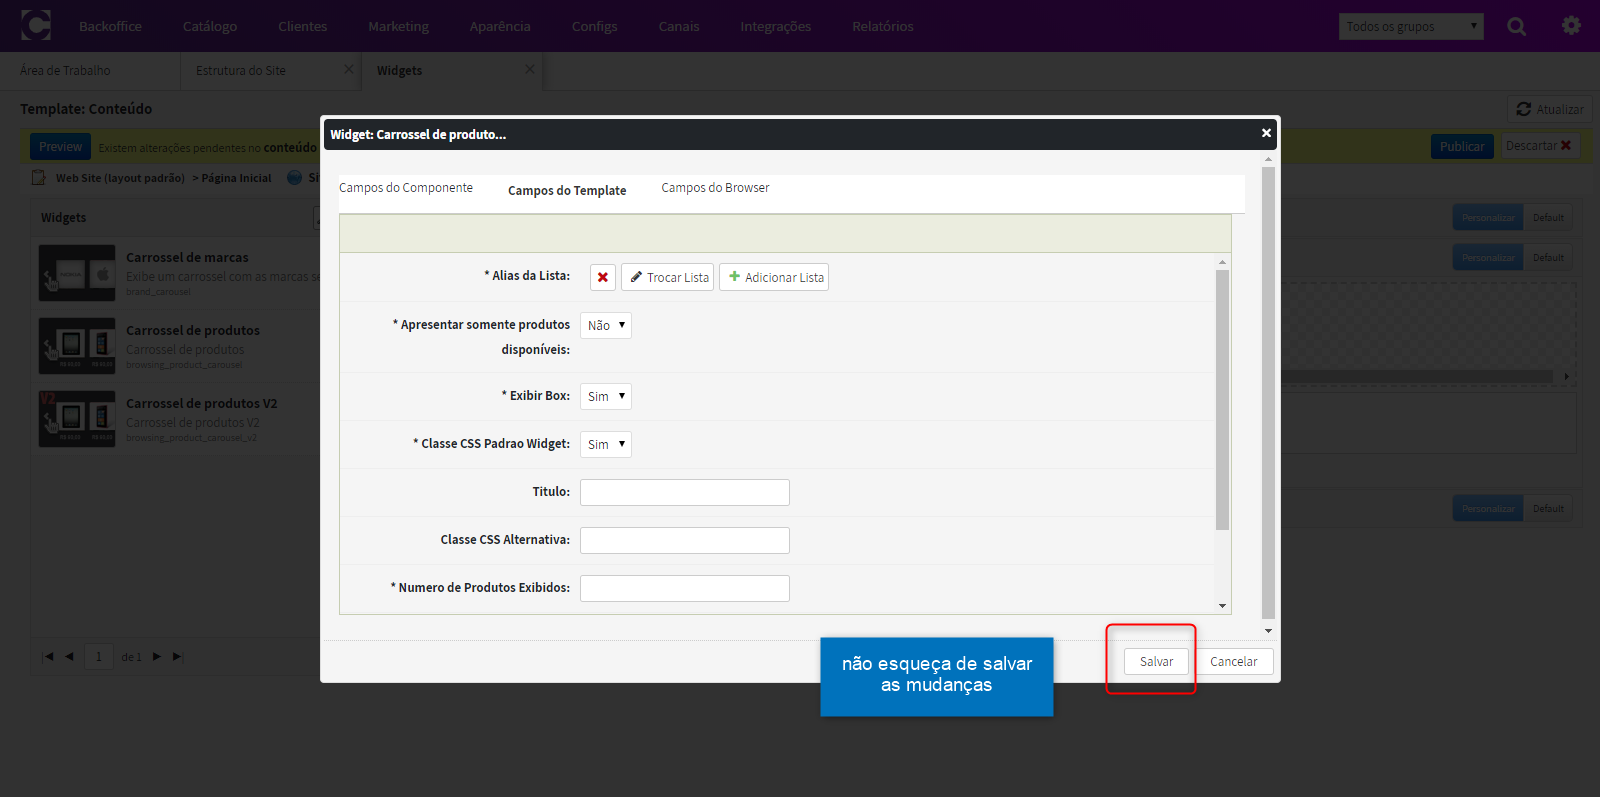This screenshot has height=797, width=1600.
Task: Click Adicionar Lista button
Action: click(x=774, y=277)
